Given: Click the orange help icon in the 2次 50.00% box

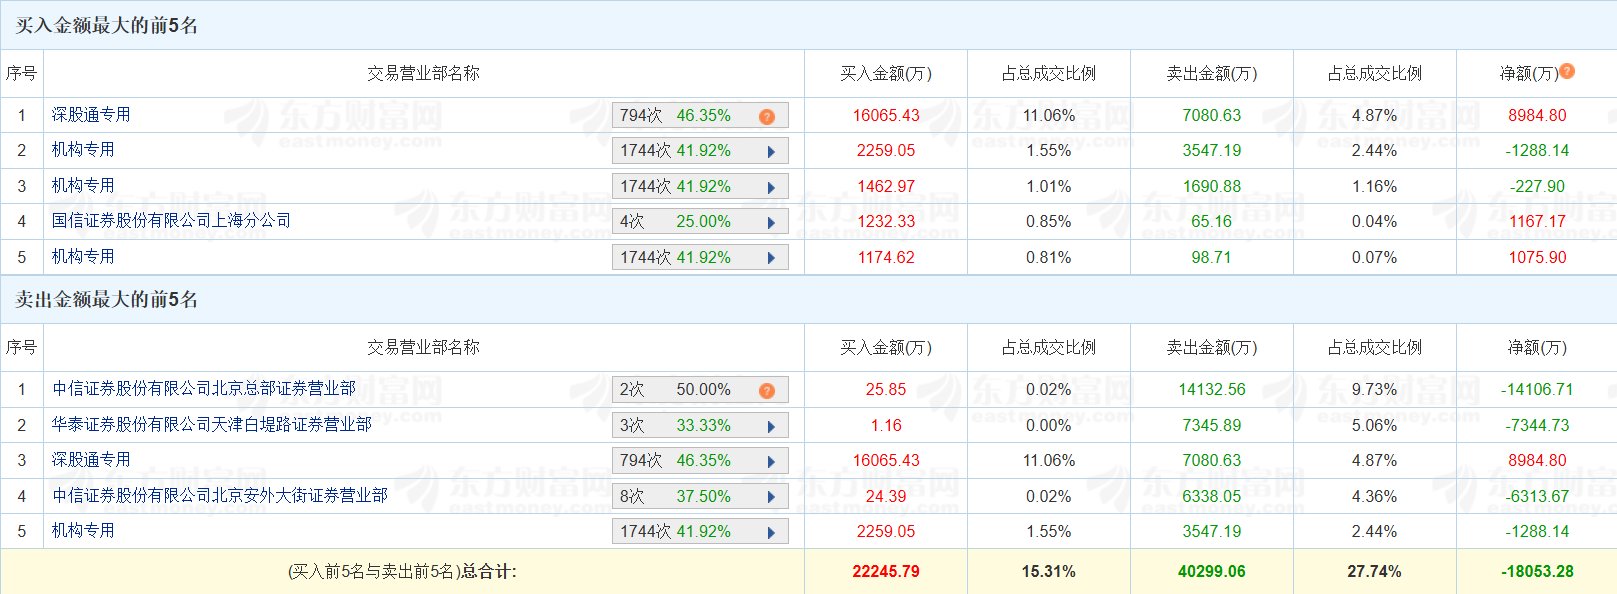Looking at the screenshot, I should pos(767,391).
